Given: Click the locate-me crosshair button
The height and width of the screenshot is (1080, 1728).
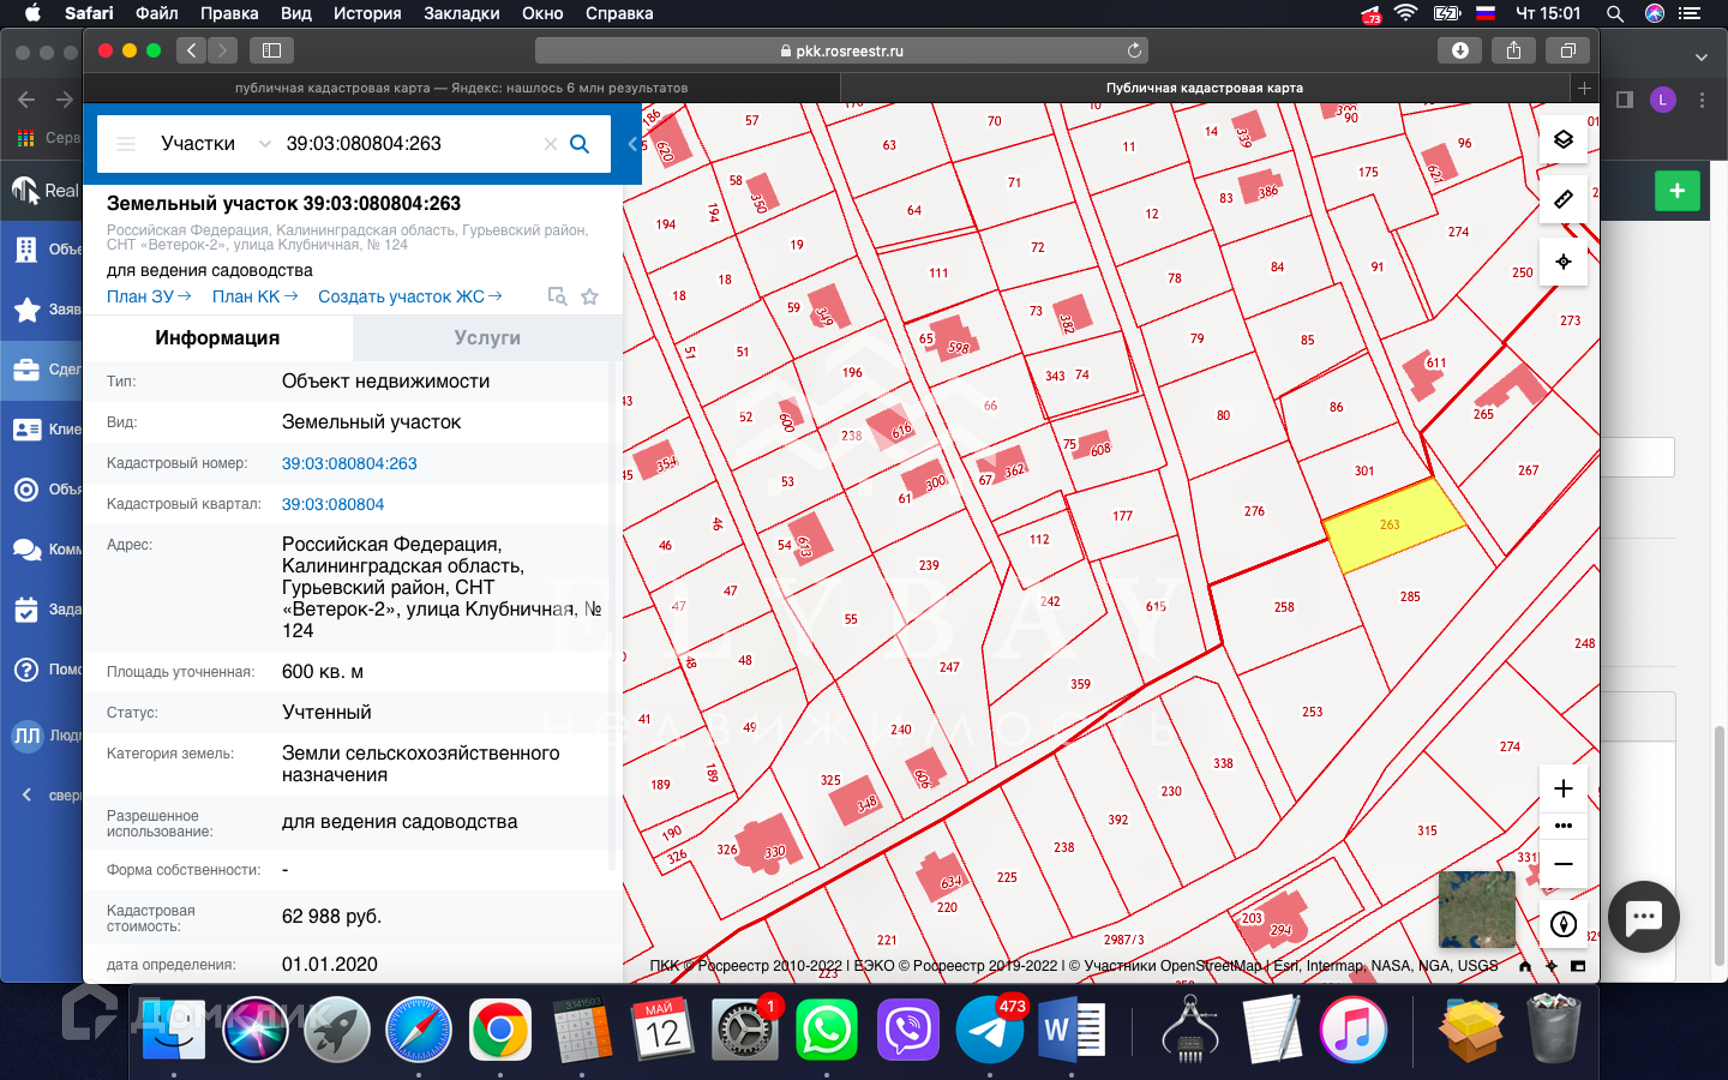Looking at the screenshot, I should click(x=1563, y=262).
